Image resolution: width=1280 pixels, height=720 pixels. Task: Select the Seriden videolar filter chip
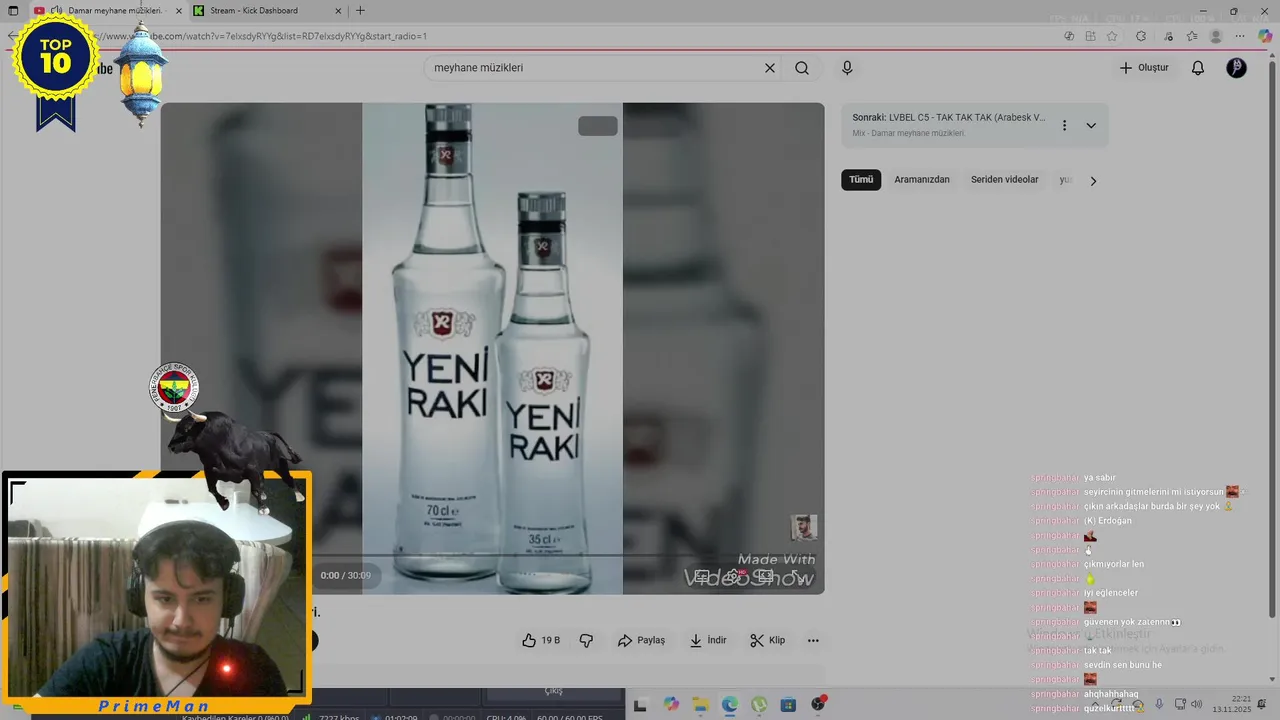[1004, 180]
